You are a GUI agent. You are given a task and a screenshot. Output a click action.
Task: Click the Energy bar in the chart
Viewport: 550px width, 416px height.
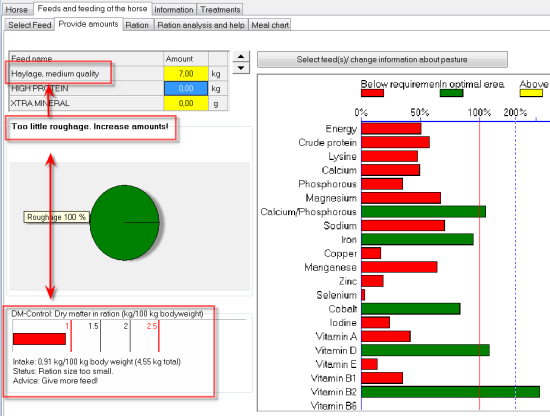point(391,128)
